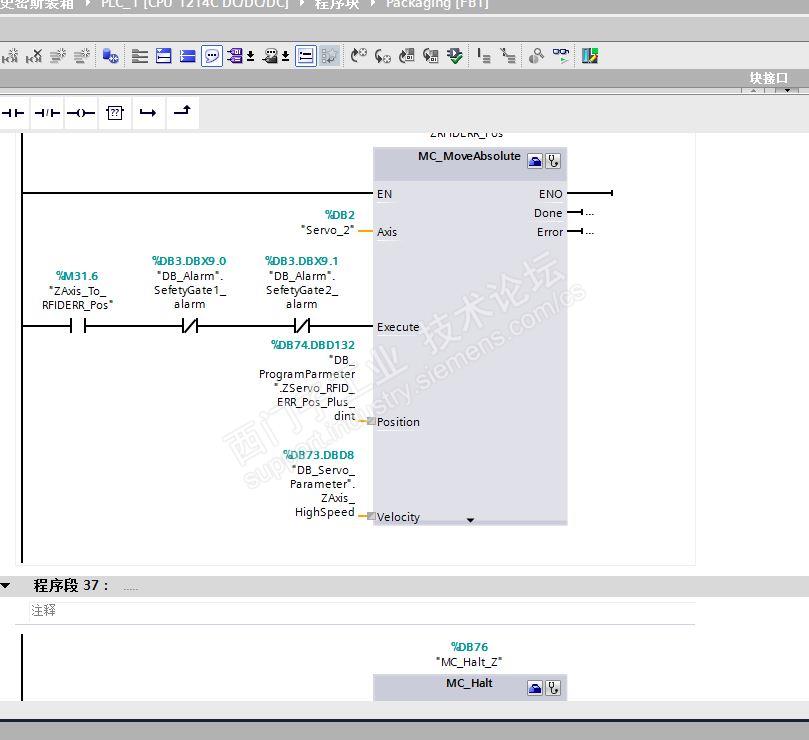Viewport: 809px width, 740px height.
Task: Close all networks toolbar icon
Action: coord(164,55)
